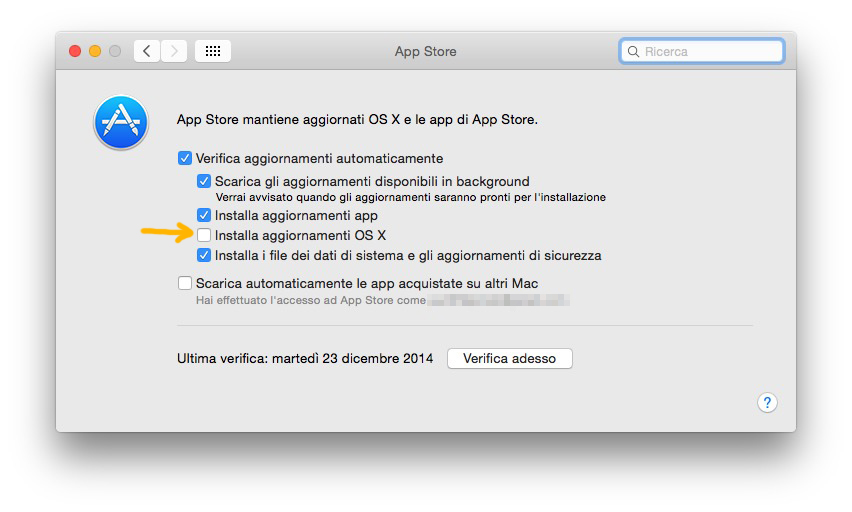This screenshot has width=852, height=512.
Task: Toggle Scarica gli aggiornamenti disponibili in background
Action: coord(204,182)
